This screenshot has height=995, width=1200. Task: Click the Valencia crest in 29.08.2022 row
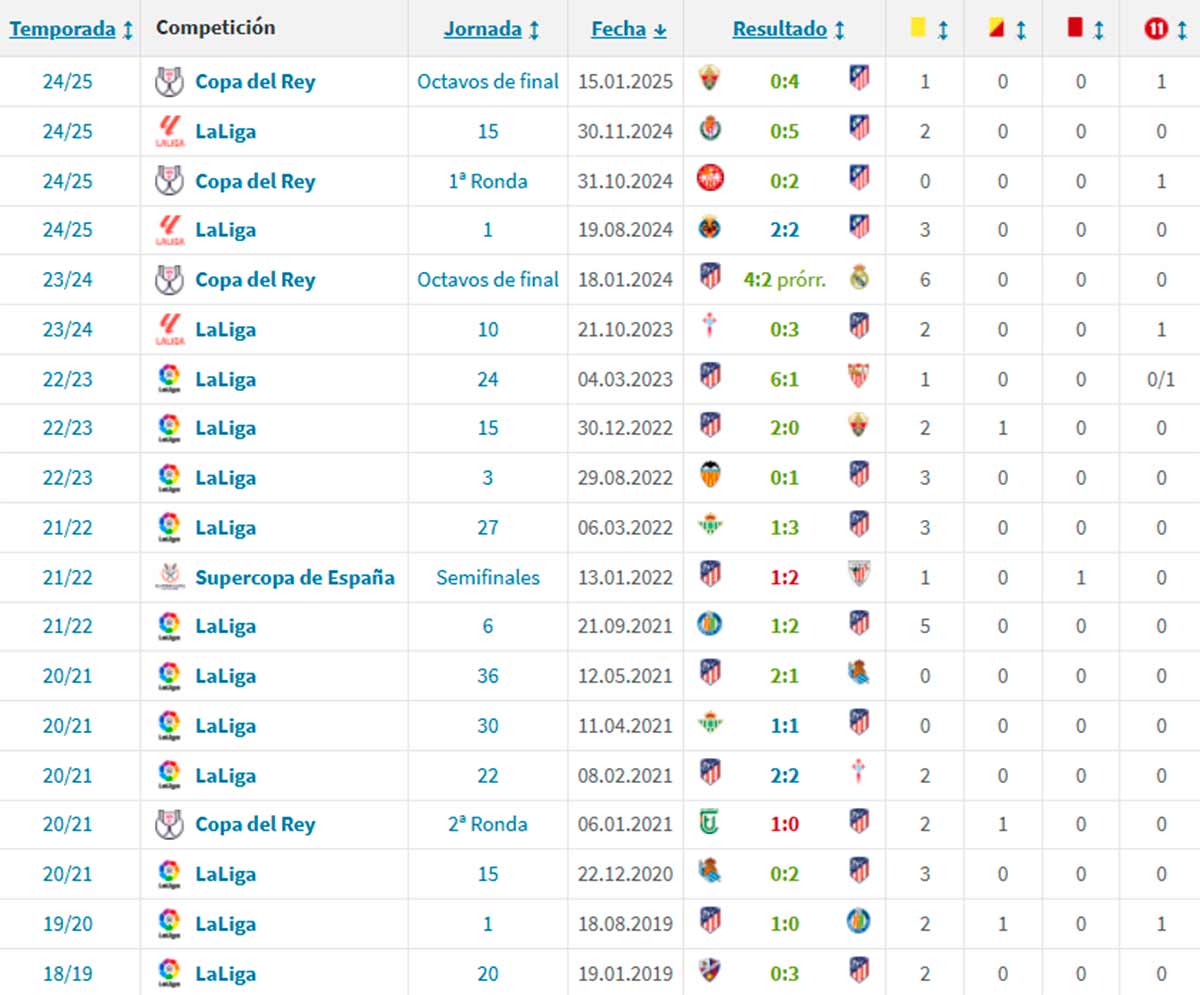710,476
